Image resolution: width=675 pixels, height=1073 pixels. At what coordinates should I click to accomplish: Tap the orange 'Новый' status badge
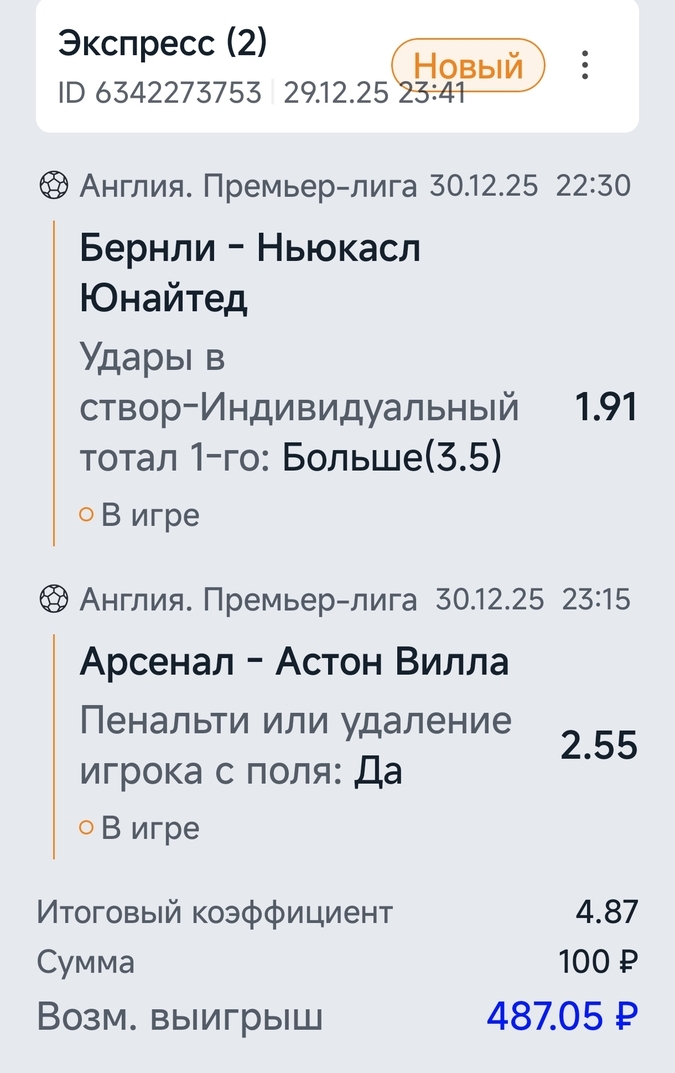[468, 66]
